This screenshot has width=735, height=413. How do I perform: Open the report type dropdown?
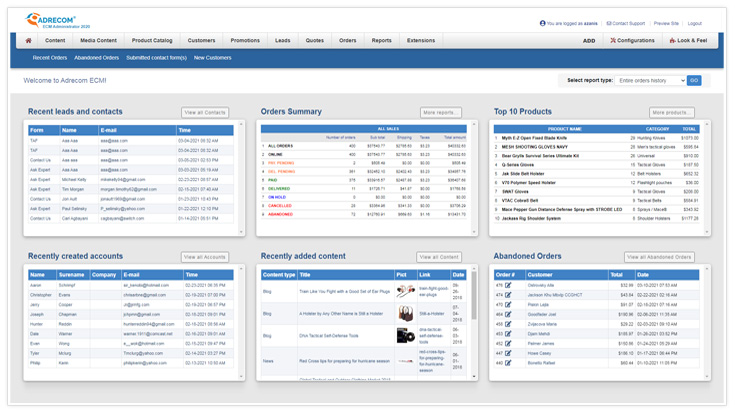click(x=651, y=81)
